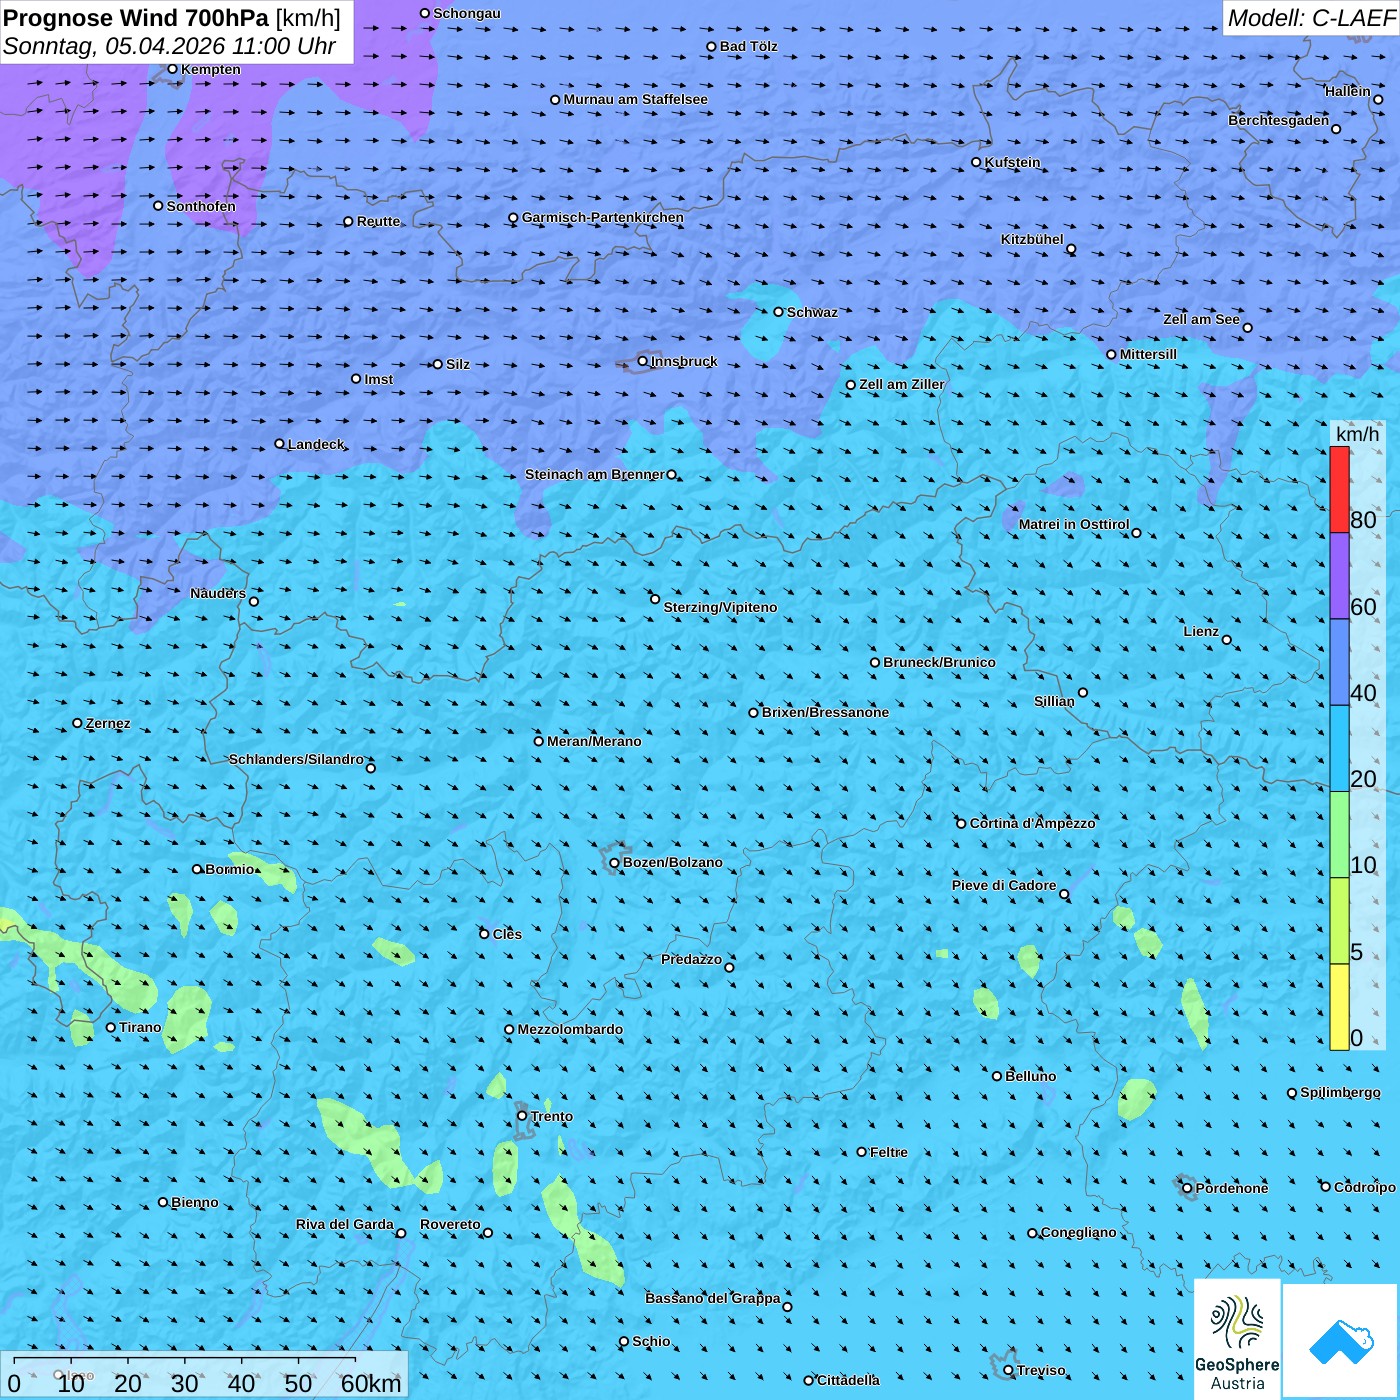Click the GeoSphere Austria logo
The height and width of the screenshot is (1400, 1400).
click(x=1237, y=1339)
